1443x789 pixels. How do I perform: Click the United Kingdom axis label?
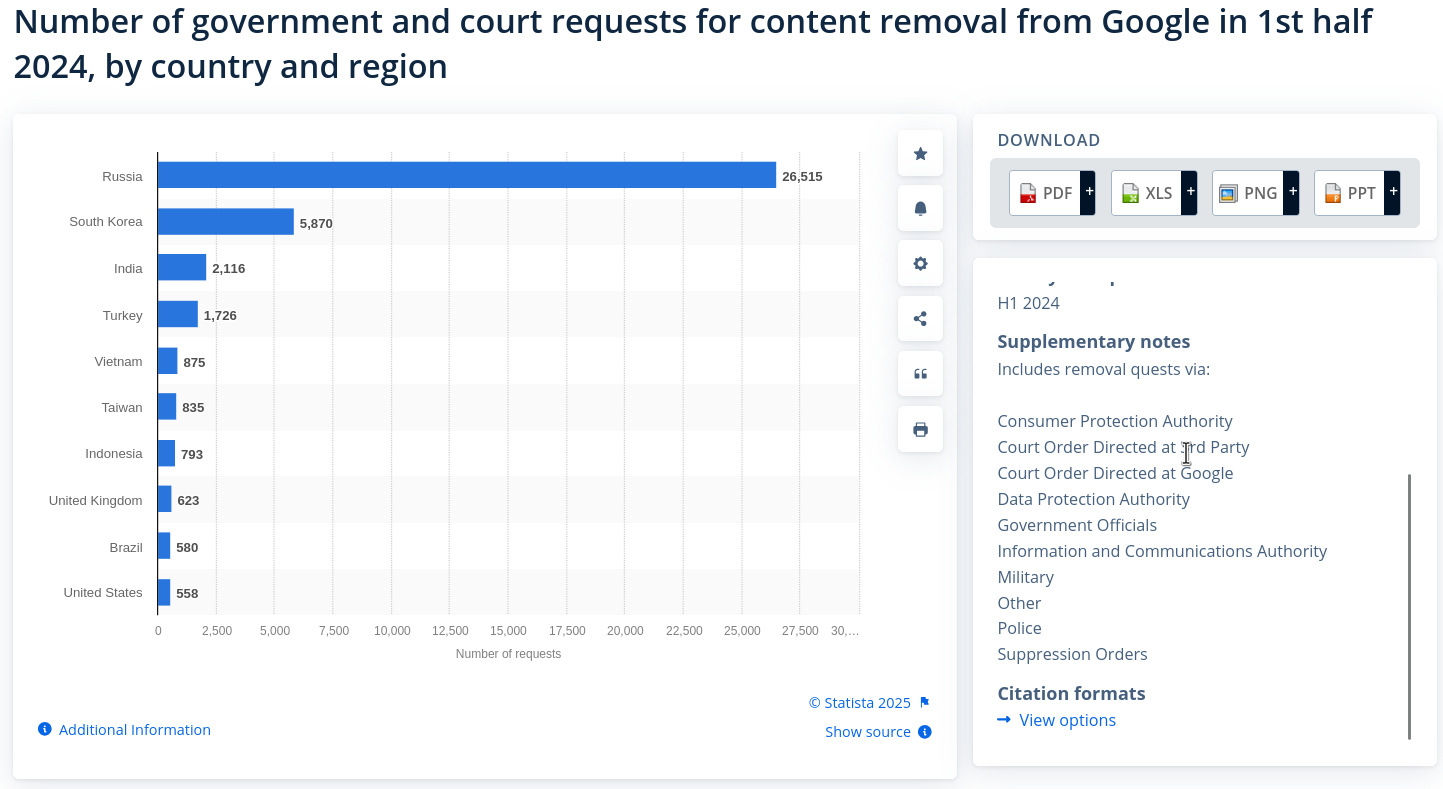[96, 500]
